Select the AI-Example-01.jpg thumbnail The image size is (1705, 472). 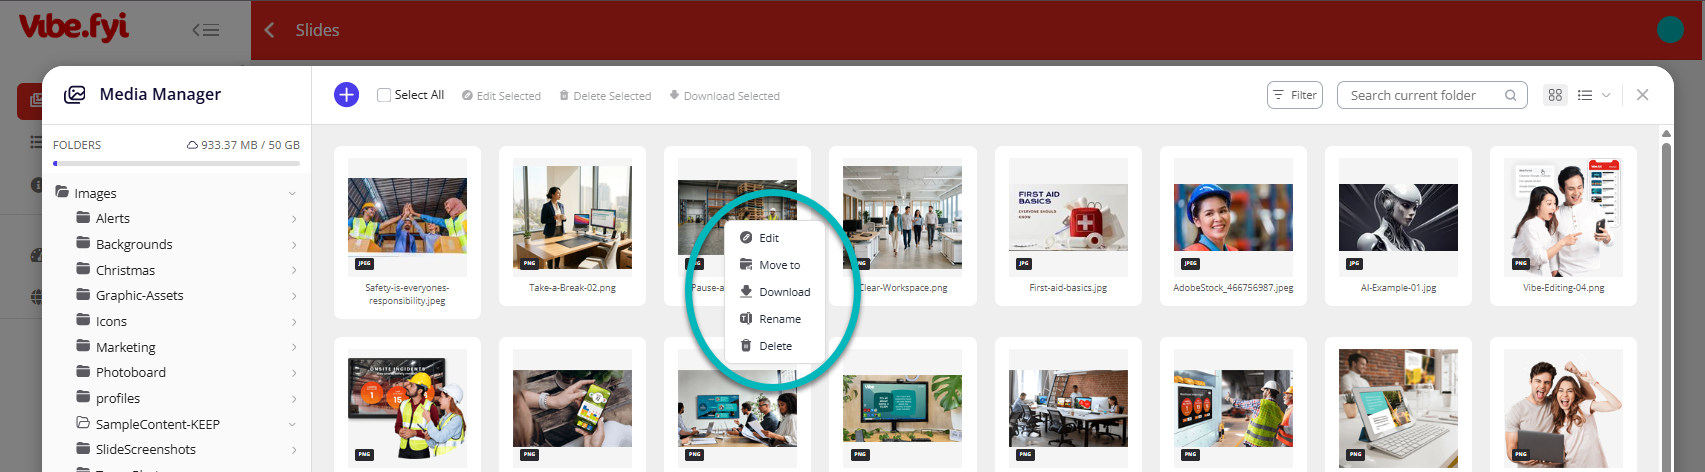click(x=1398, y=217)
